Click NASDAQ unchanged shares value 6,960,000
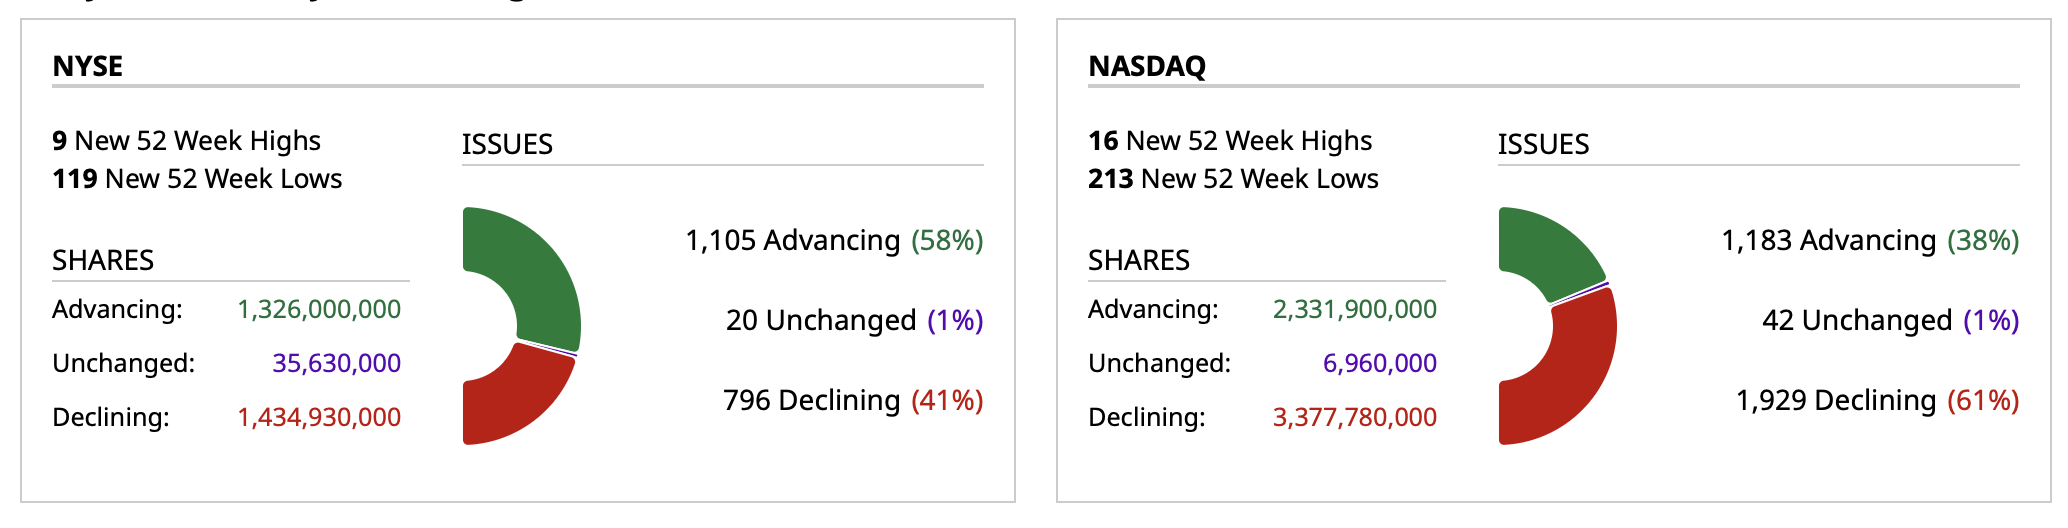2068x528 pixels. (x=1379, y=363)
